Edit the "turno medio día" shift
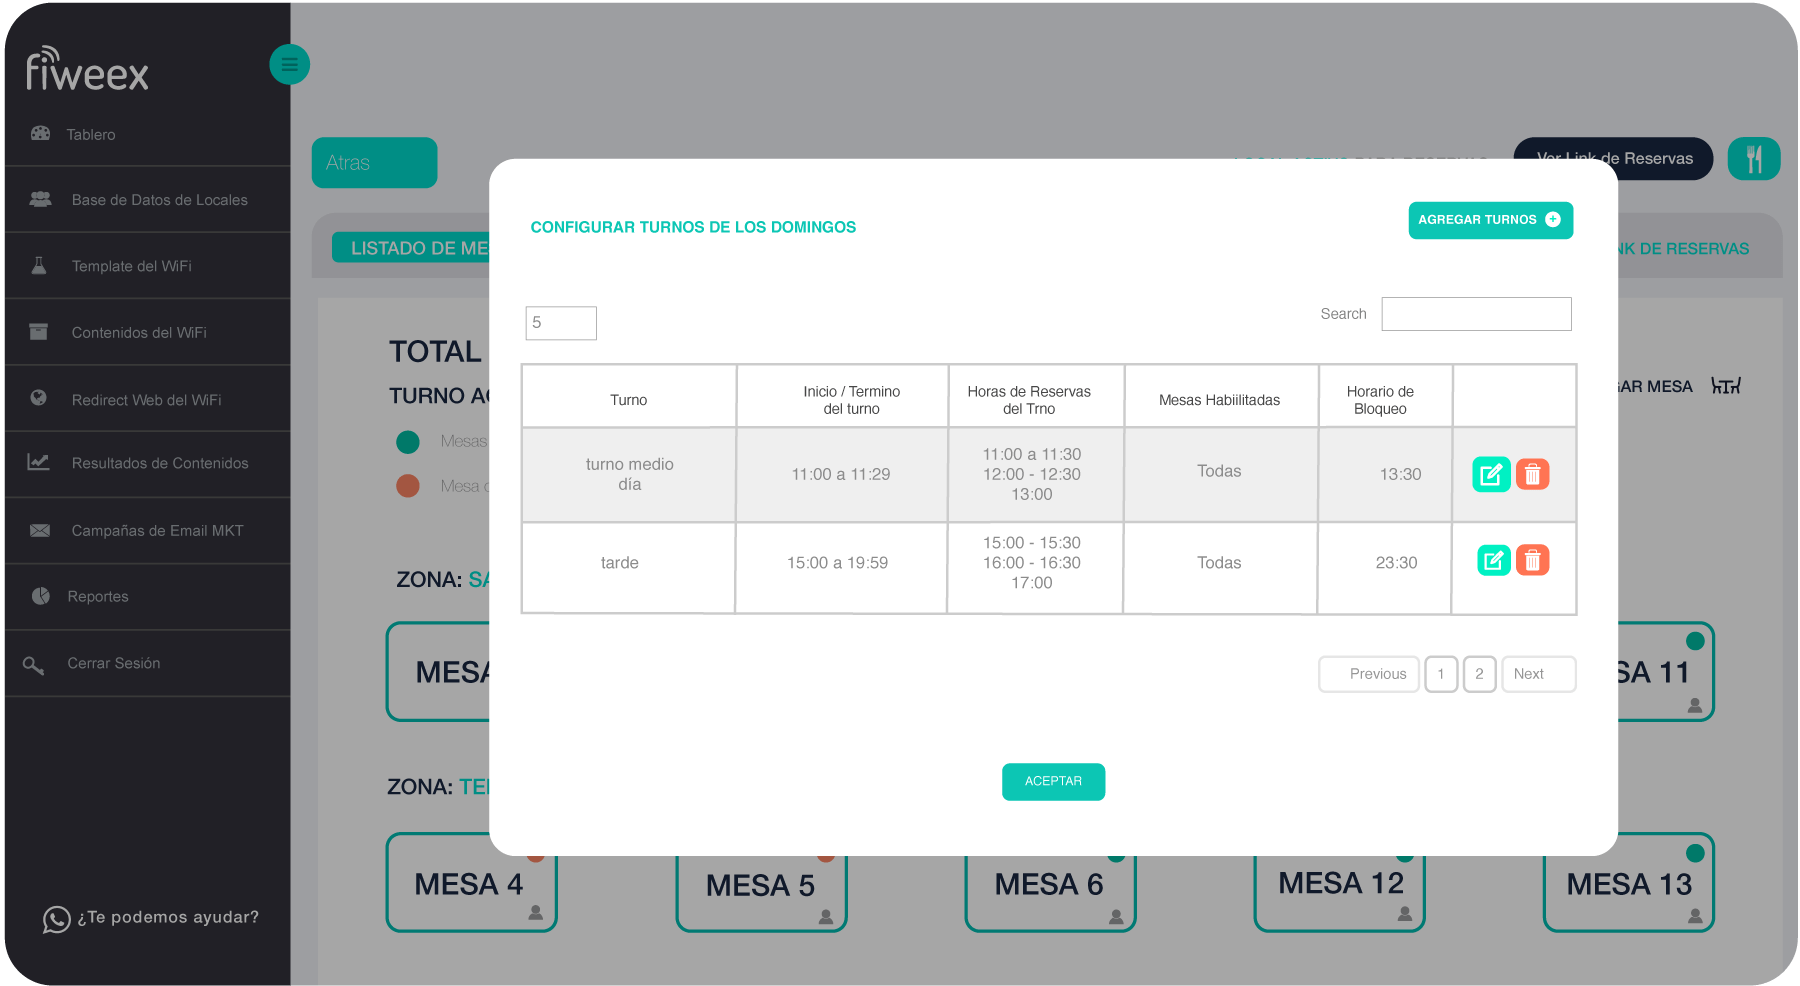 (x=1490, y=474)
